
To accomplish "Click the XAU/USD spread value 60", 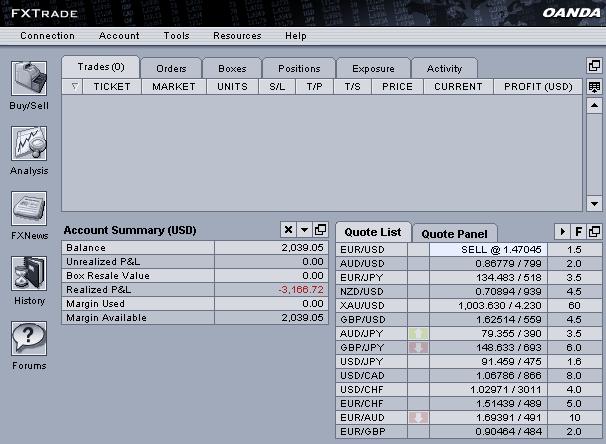I will tap(574, 306).
